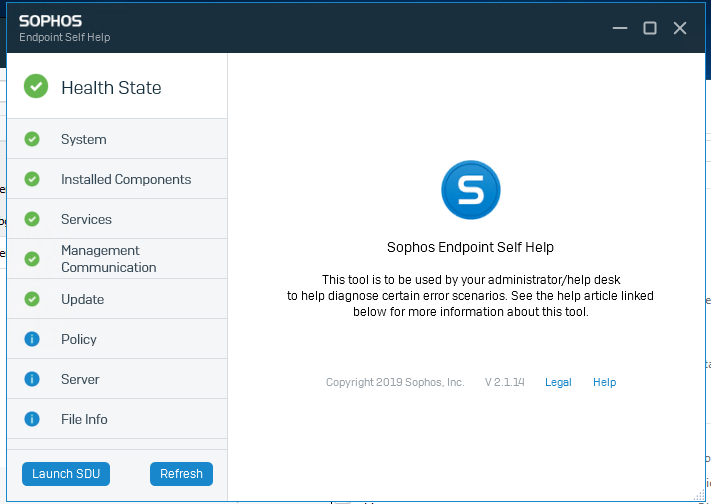Click the blue info icon for File Info

(x=32, y=419)
